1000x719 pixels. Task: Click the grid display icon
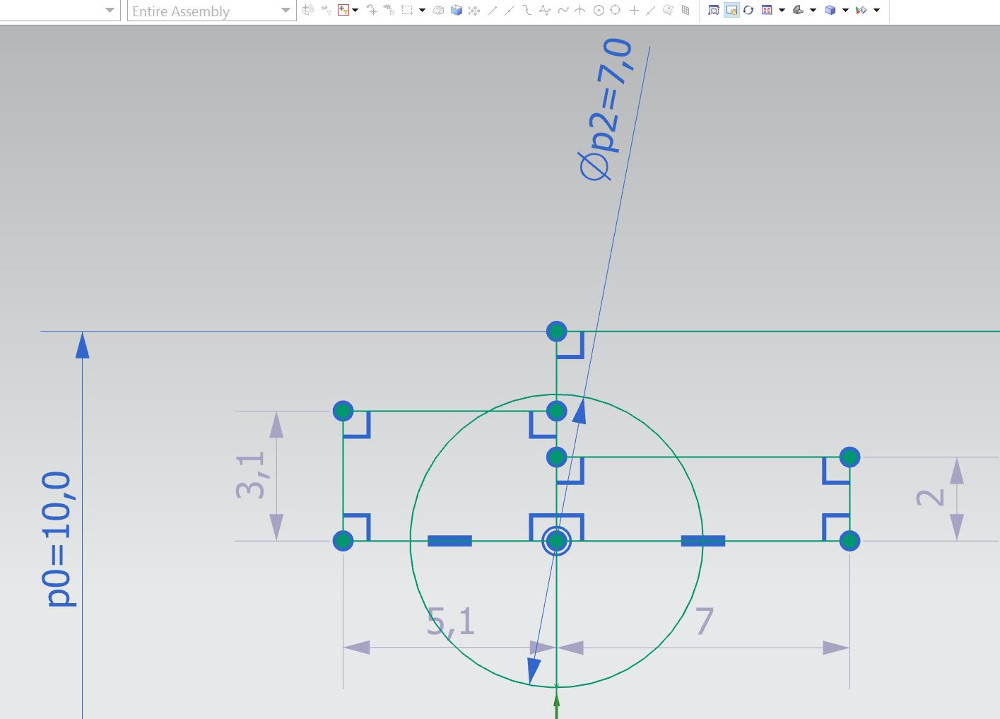(766, 11)
